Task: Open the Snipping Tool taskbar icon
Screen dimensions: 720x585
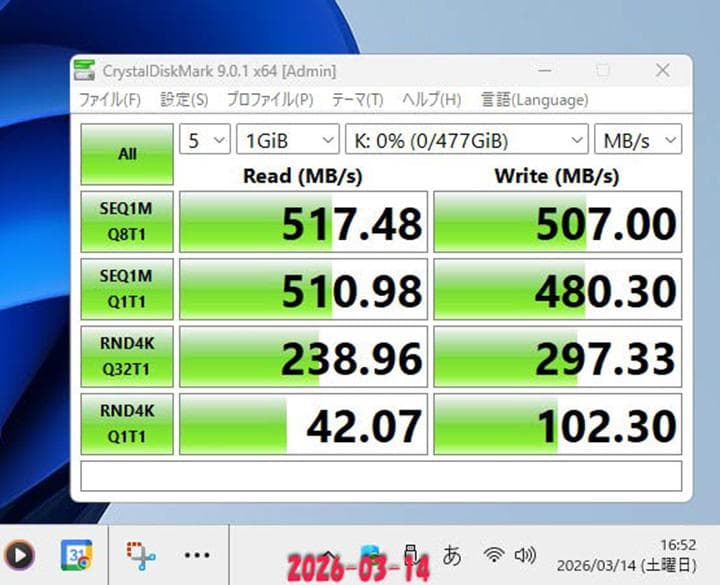Action: click(141, 555)
